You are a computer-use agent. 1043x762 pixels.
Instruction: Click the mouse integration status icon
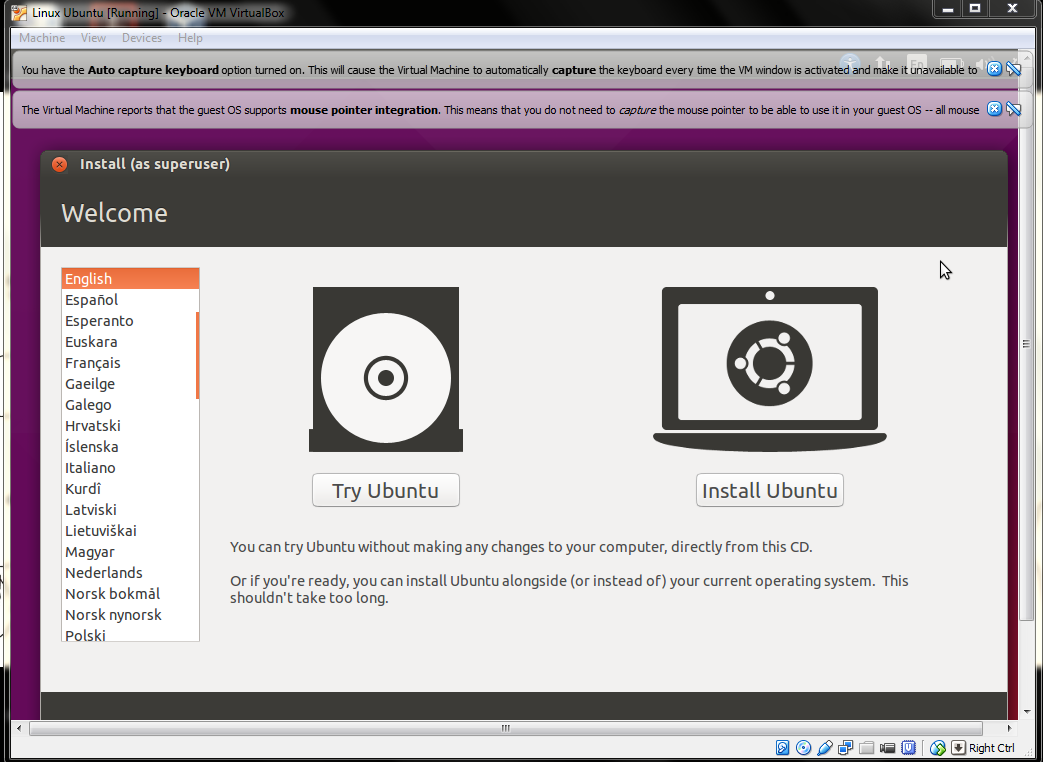(x=937, y=747)
